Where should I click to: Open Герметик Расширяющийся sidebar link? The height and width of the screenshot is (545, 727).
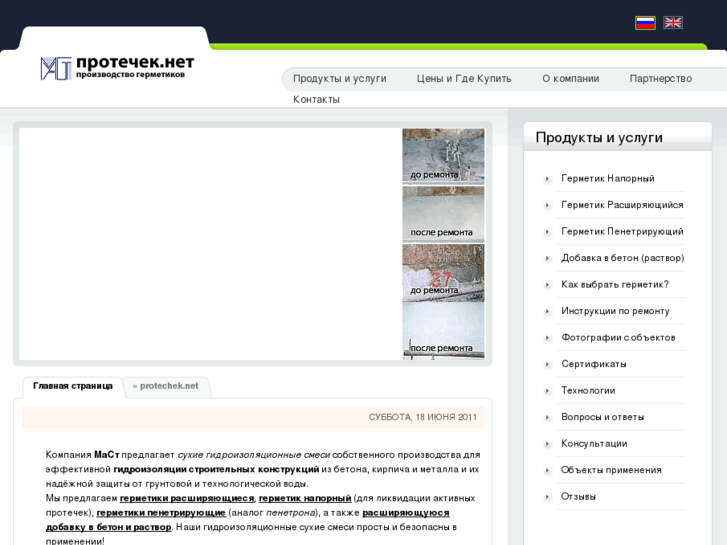coord(622,205)
